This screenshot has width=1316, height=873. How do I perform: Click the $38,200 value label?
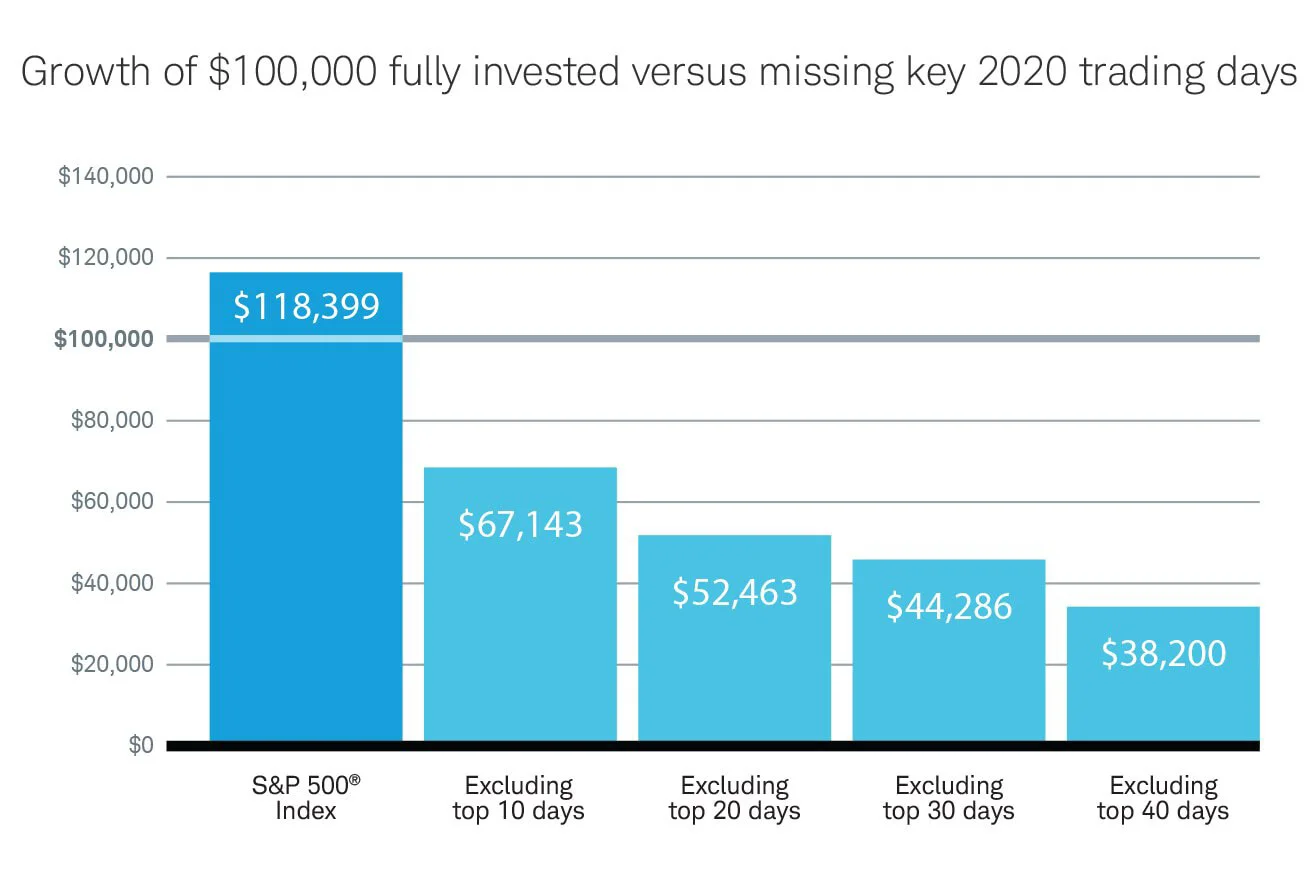coord(1163,653)
